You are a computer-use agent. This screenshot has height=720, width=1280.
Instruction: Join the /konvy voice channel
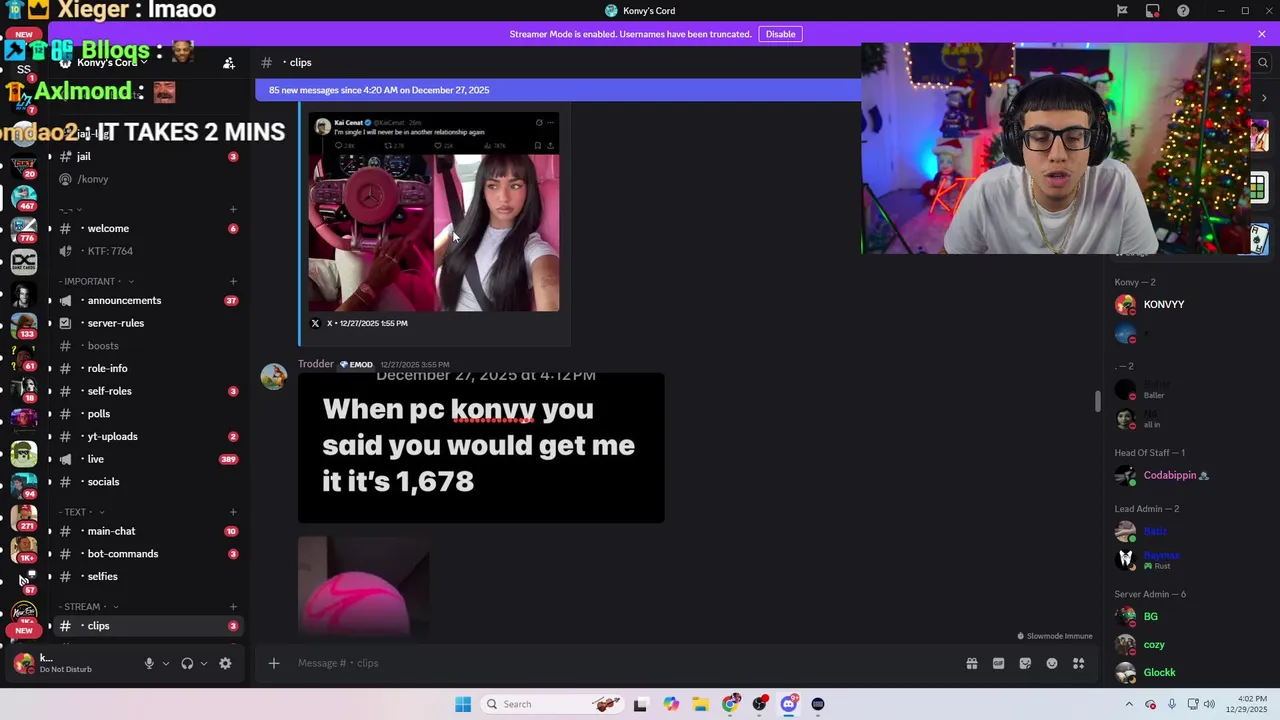(148, 179)
